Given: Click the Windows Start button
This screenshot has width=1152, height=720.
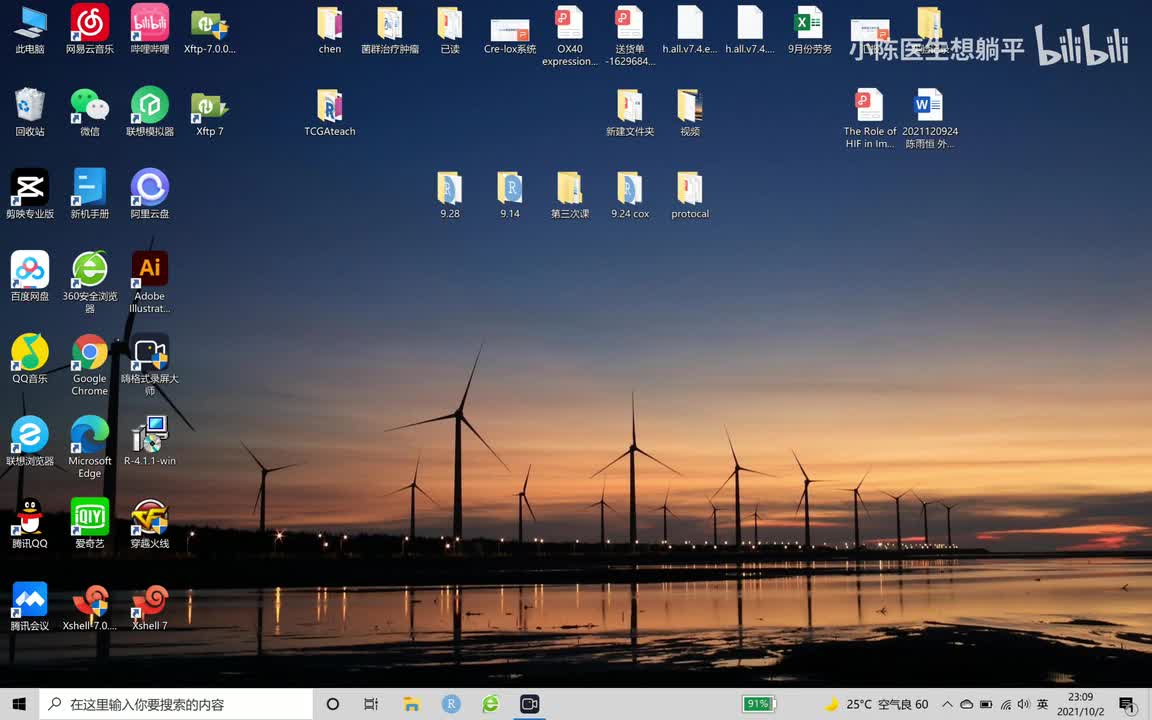Looking at the screenshot, I should [19, 704].
